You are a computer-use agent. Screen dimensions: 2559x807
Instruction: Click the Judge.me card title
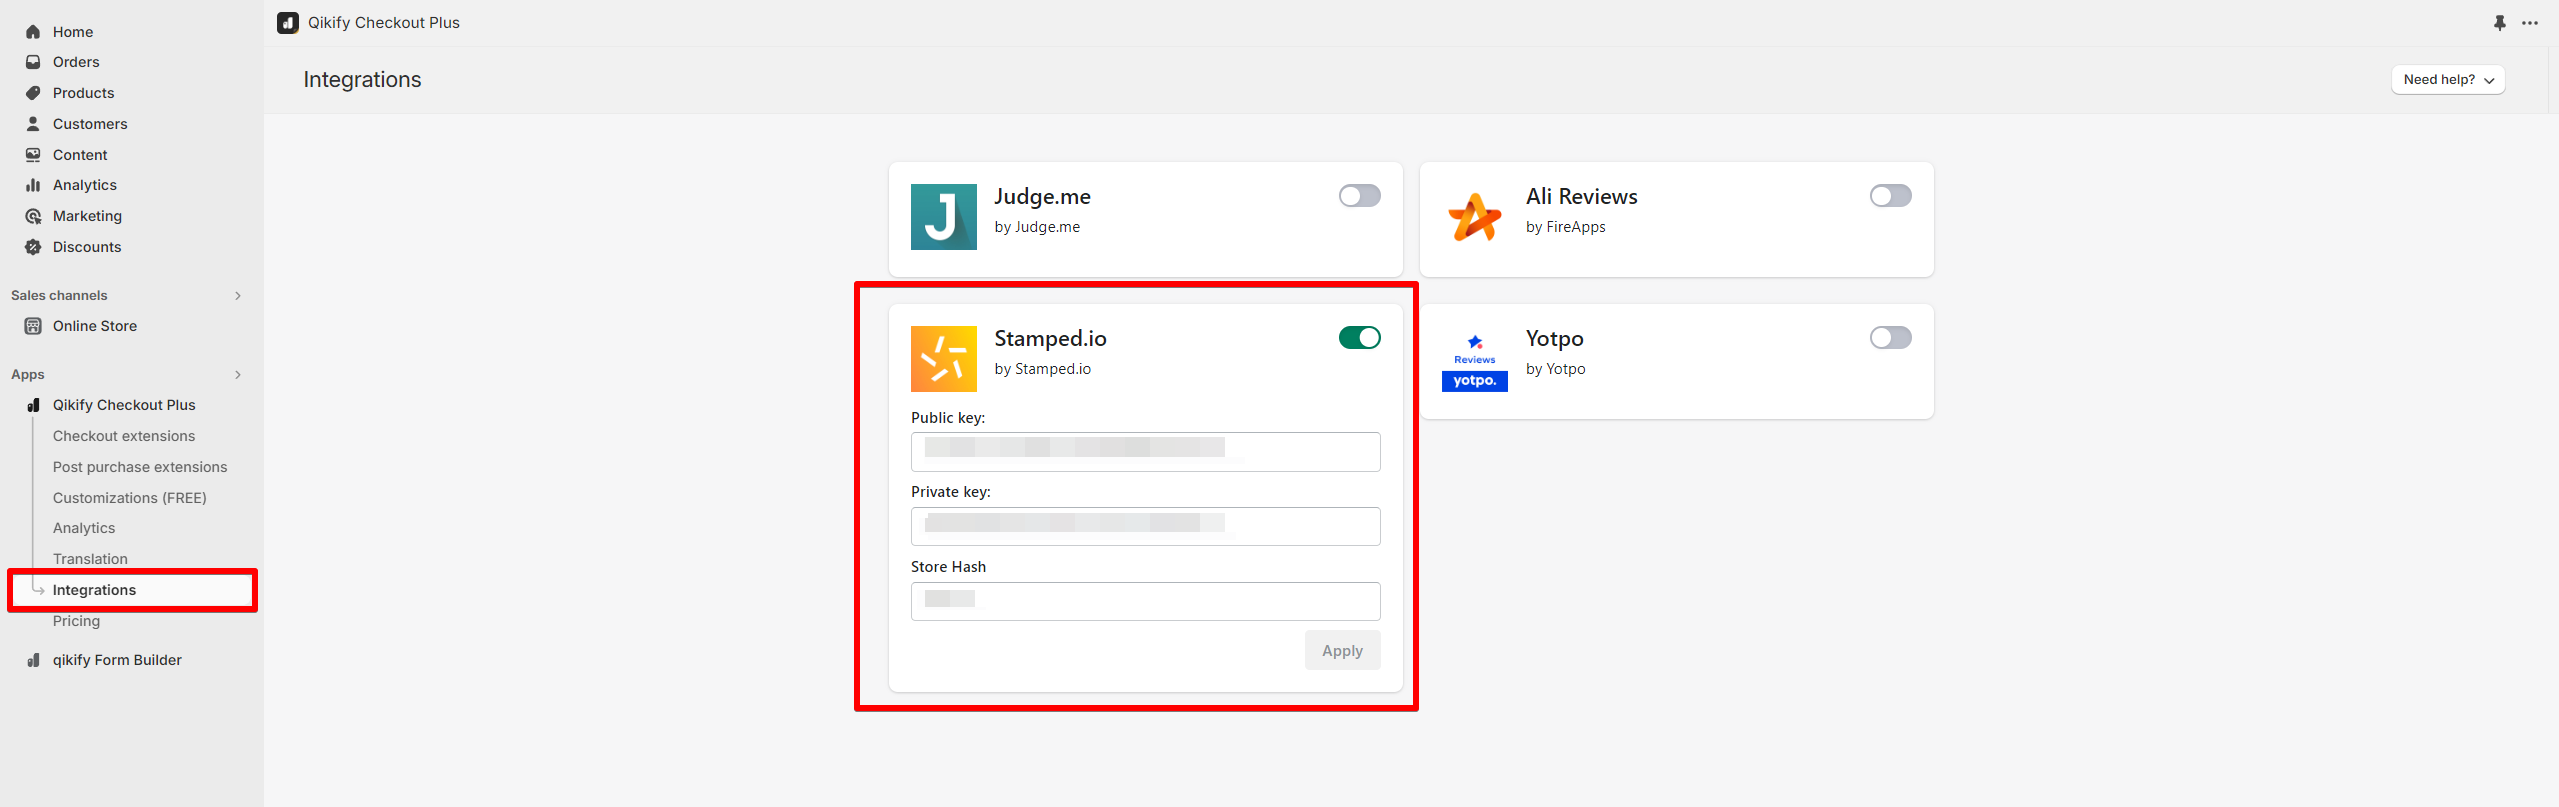pos(1042,197)
